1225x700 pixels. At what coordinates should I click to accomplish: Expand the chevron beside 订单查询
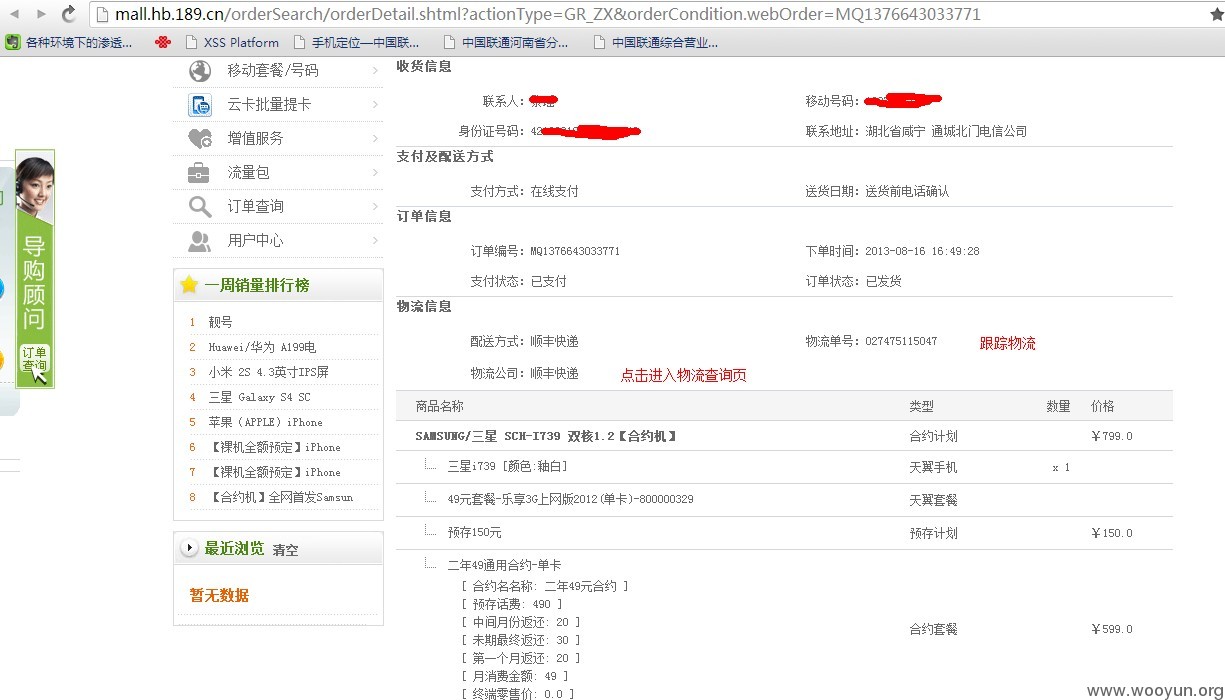(x=375, y=206)
